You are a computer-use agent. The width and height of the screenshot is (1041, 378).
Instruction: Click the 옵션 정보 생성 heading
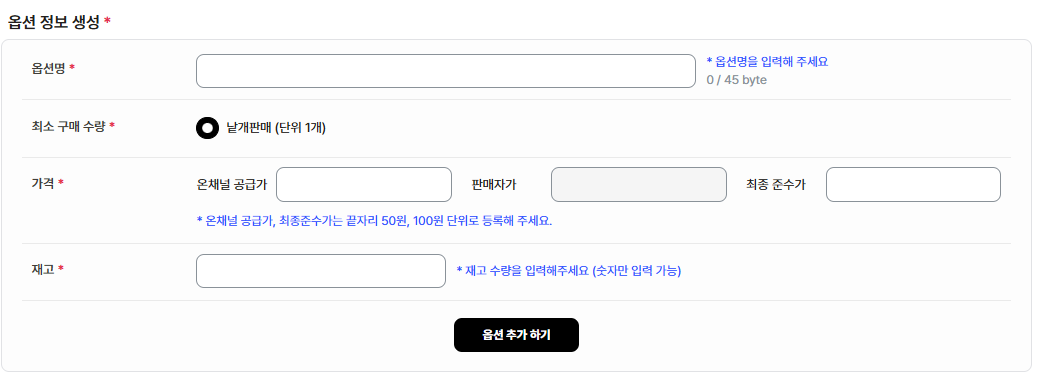59,21
